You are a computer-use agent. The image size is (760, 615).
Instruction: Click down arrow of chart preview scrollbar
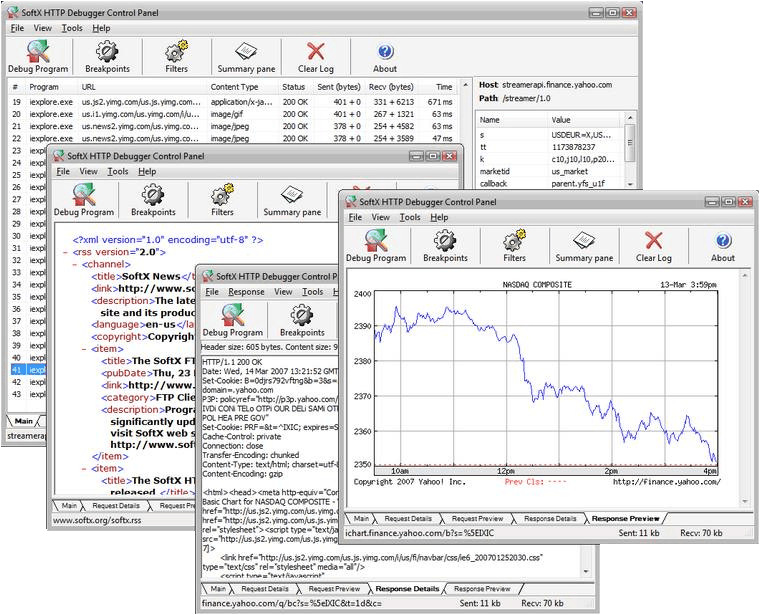tap(745, 501)
